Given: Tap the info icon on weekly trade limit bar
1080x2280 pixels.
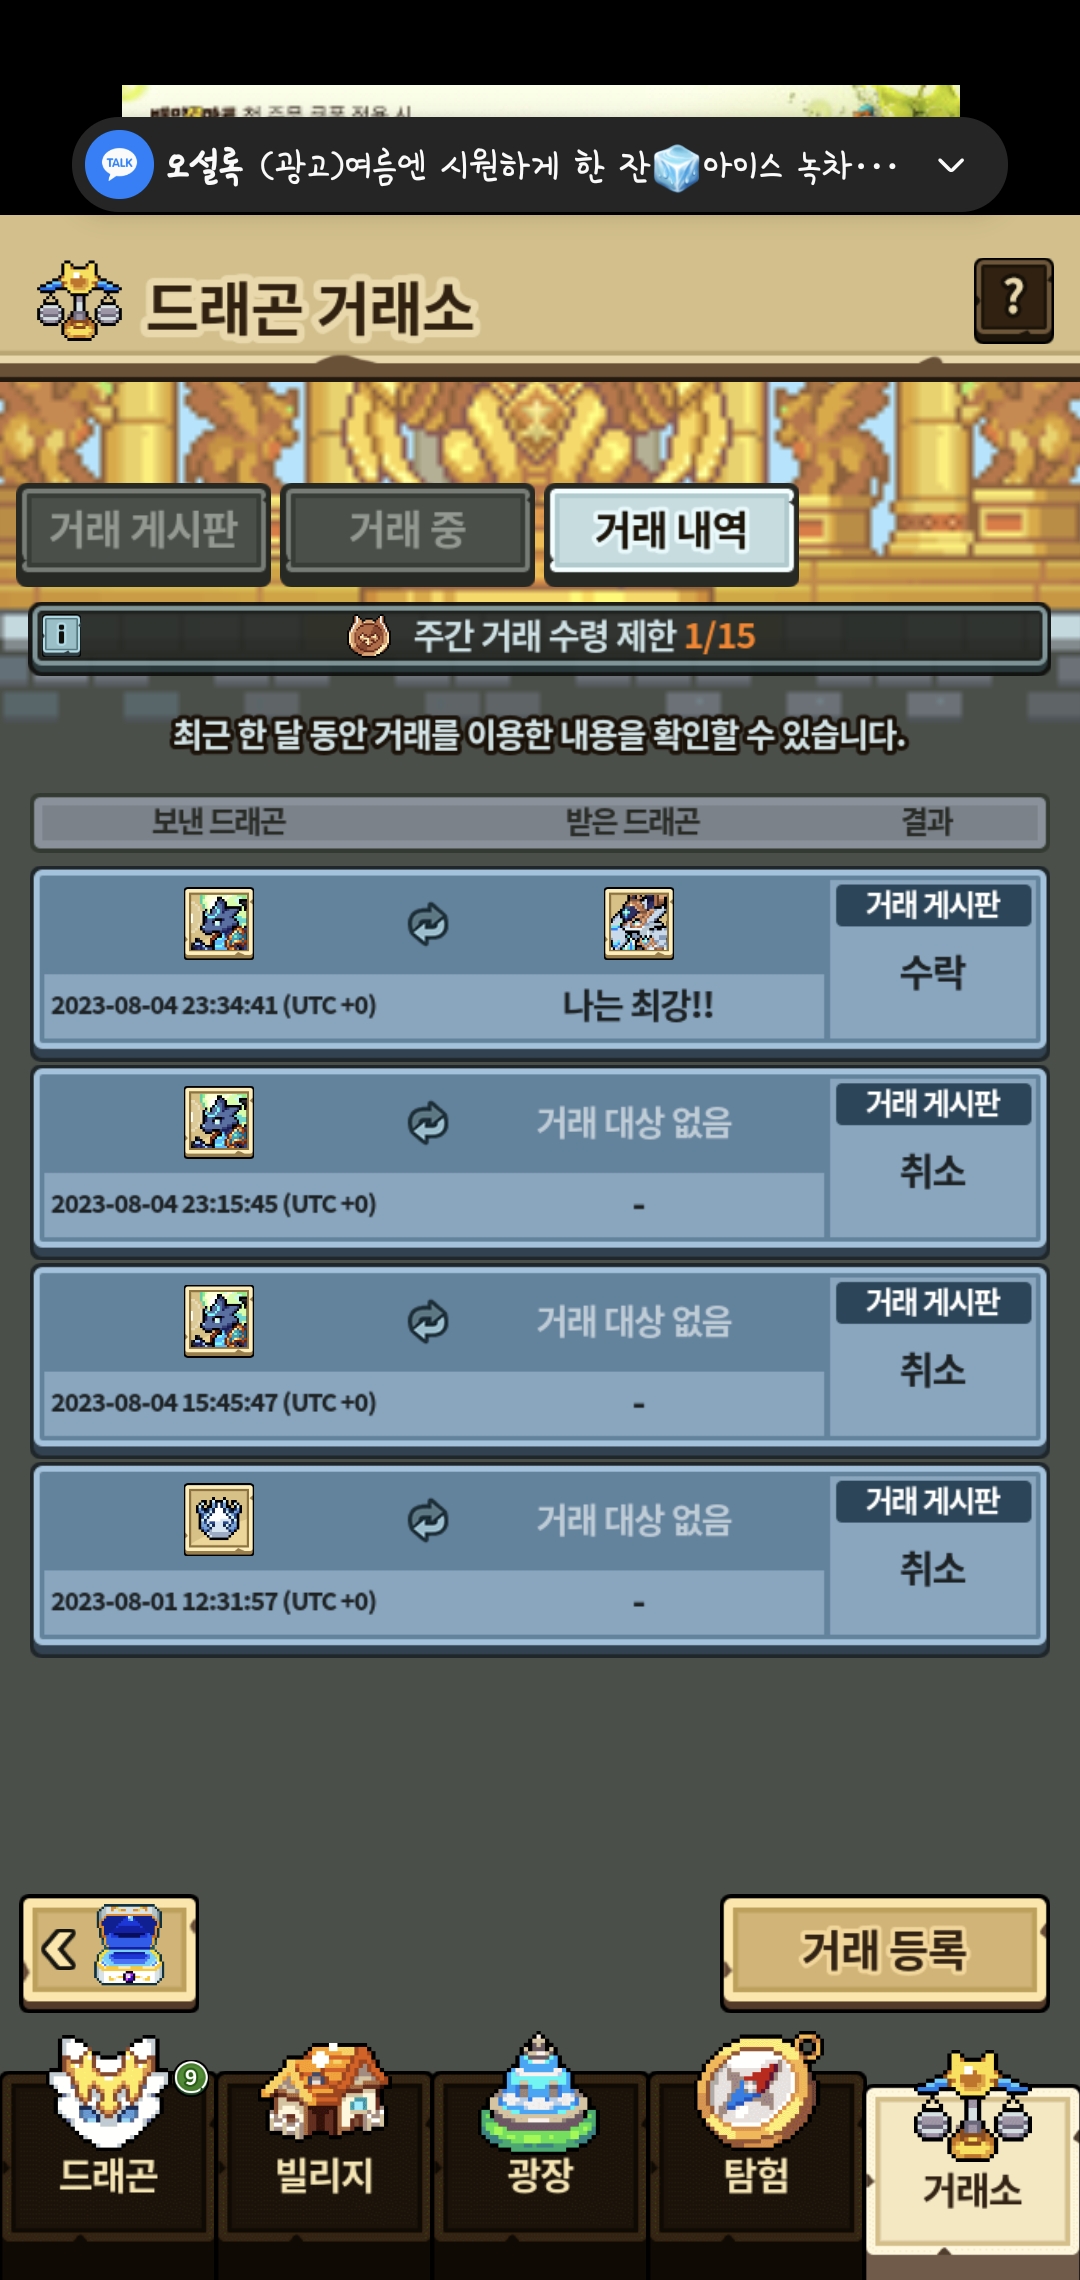Looking at the screenshot, I should [62, 635].
